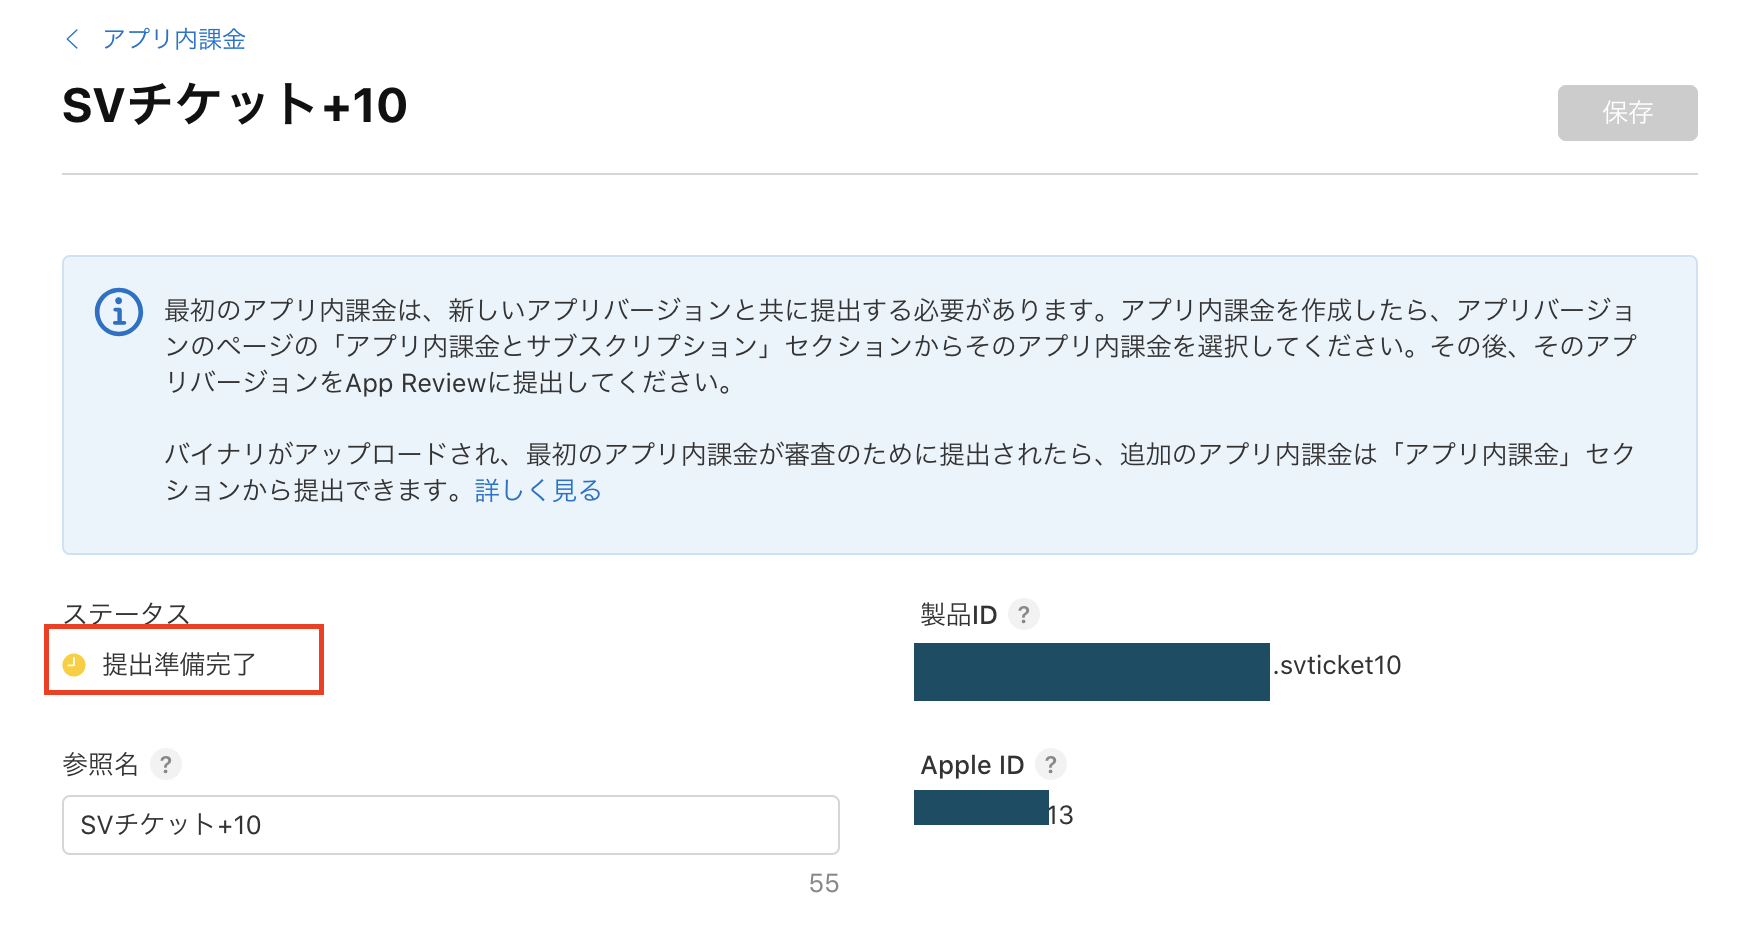
Task: Click the 保存 button
Action: click(x=1626, y=113)
